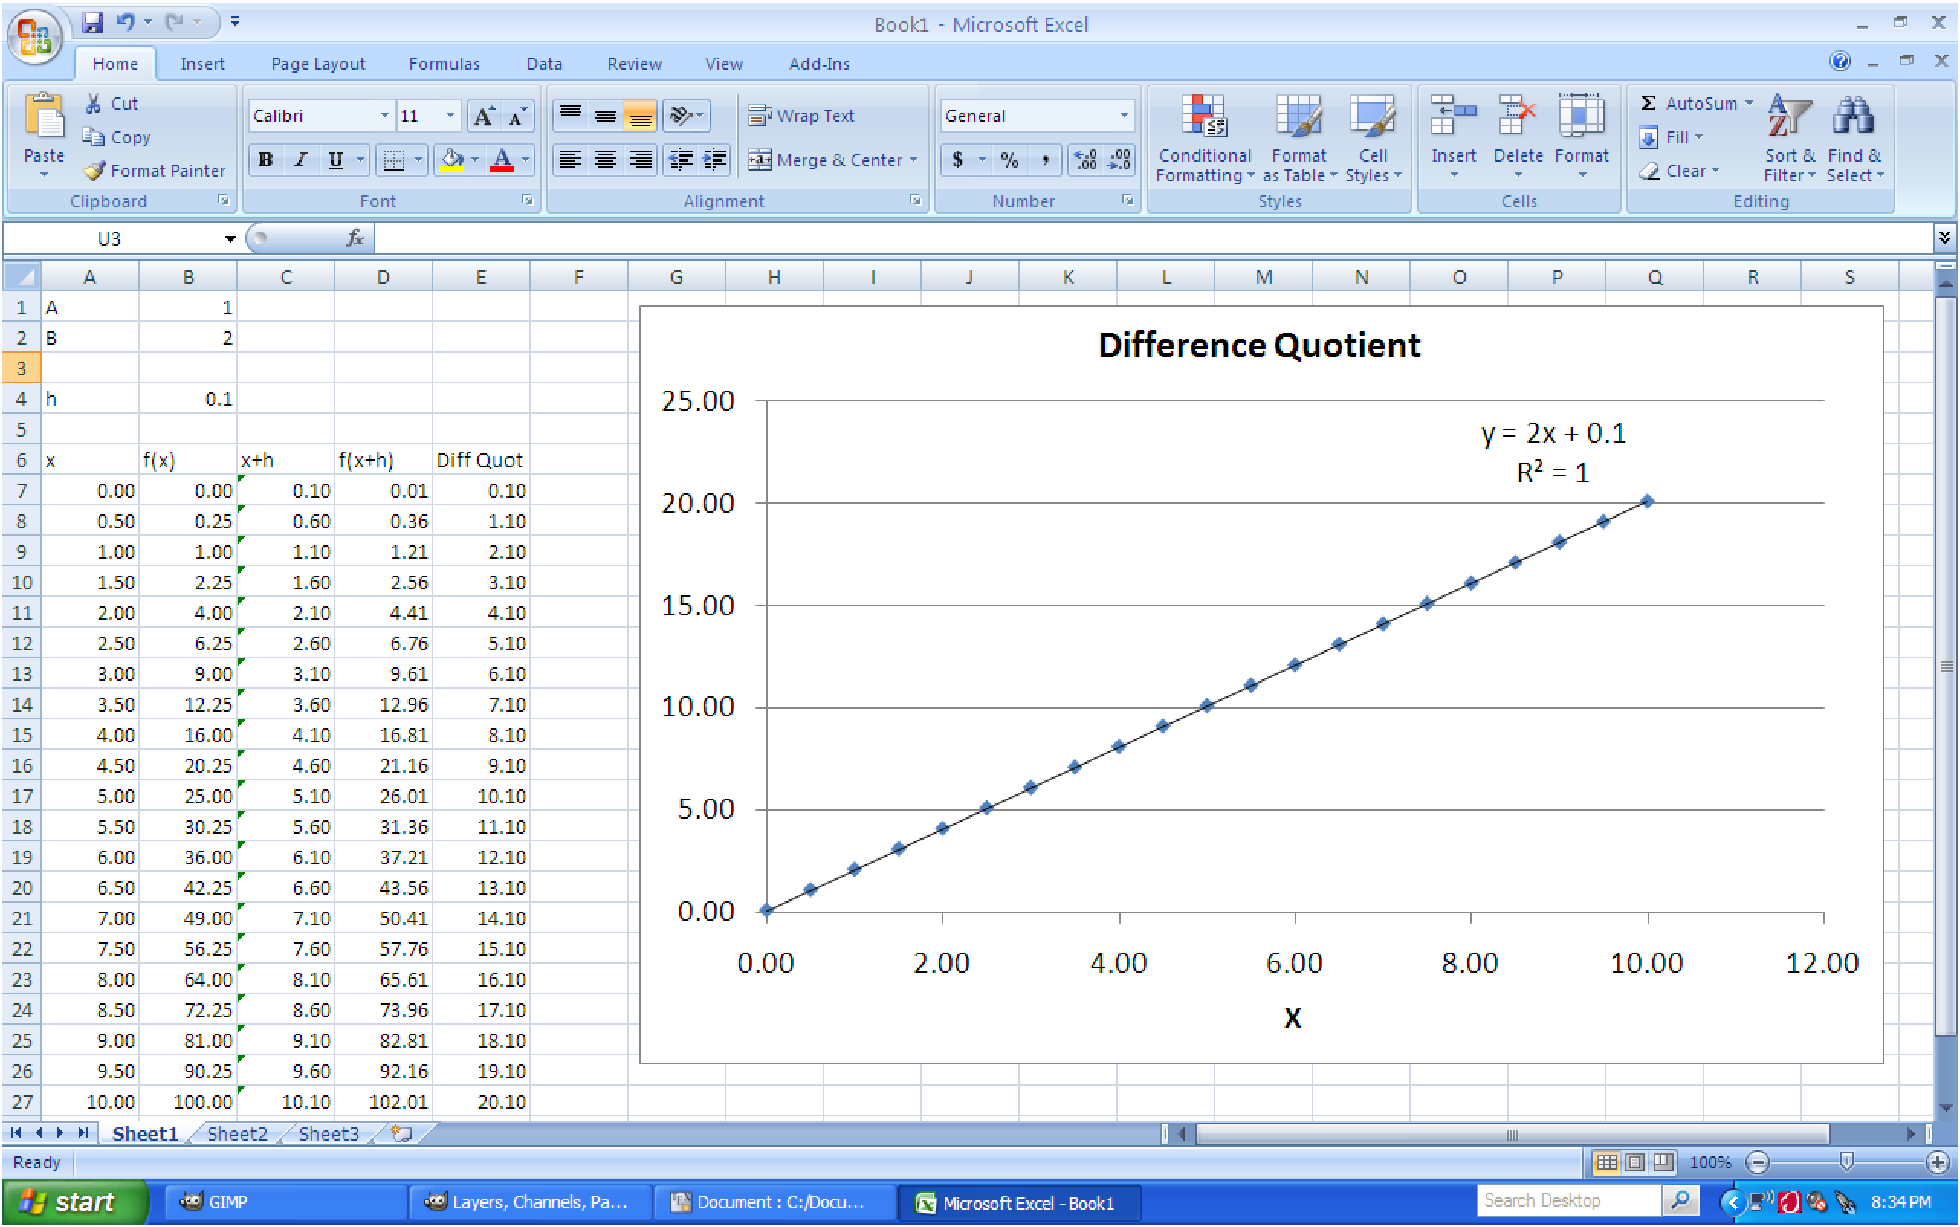Apply comma style number format
This screenshot has height=1227, width=1960.
click(1045, 160)
